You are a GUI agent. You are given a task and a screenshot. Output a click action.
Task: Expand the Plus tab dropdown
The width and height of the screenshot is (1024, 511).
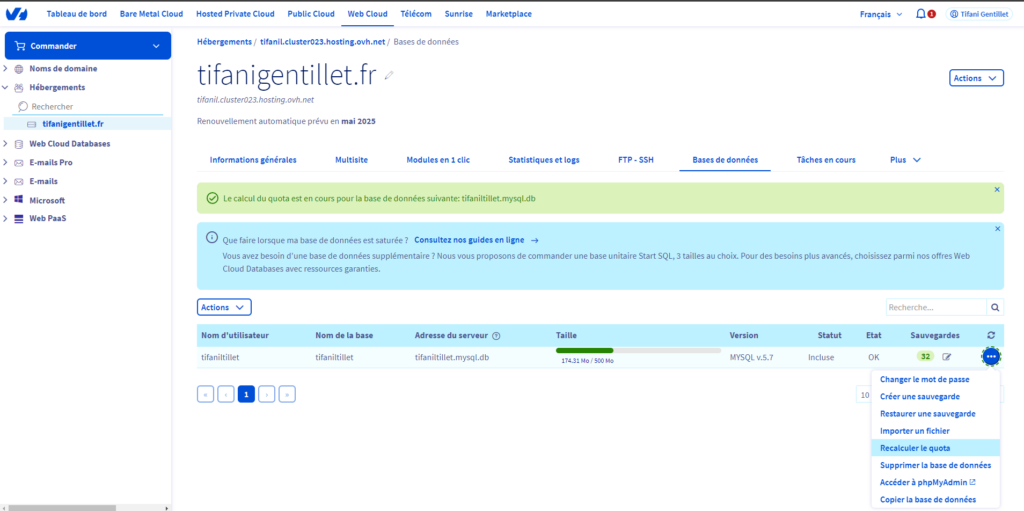click(x=905, y=160)
